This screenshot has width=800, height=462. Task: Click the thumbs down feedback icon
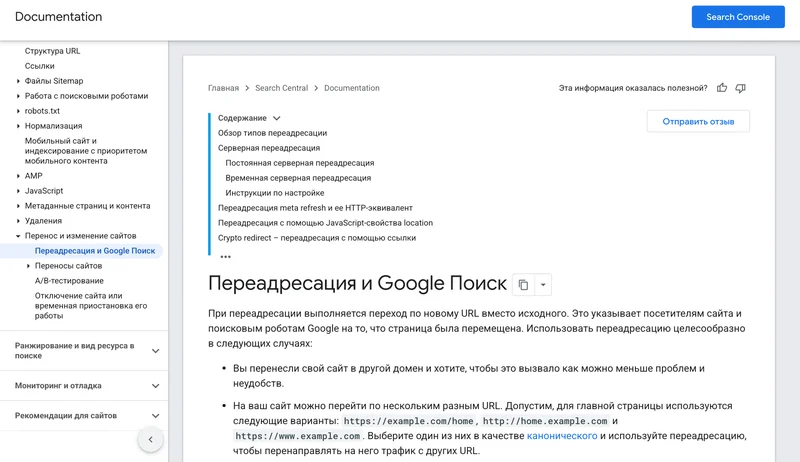[x=740, y=88]
